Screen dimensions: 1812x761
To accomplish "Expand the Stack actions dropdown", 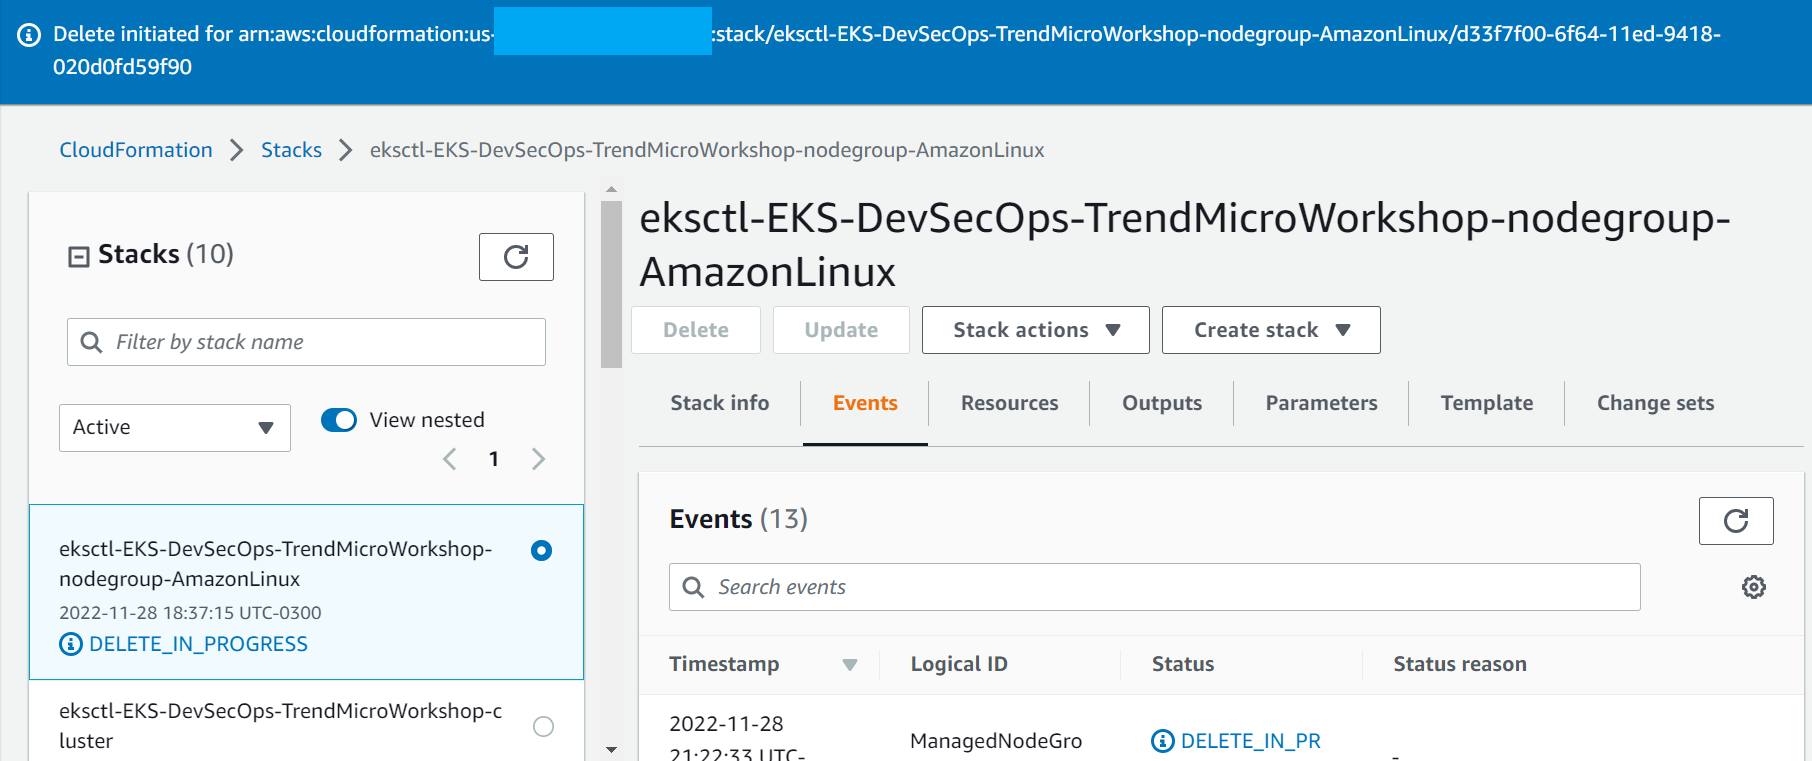I will tap(1036, 330).
